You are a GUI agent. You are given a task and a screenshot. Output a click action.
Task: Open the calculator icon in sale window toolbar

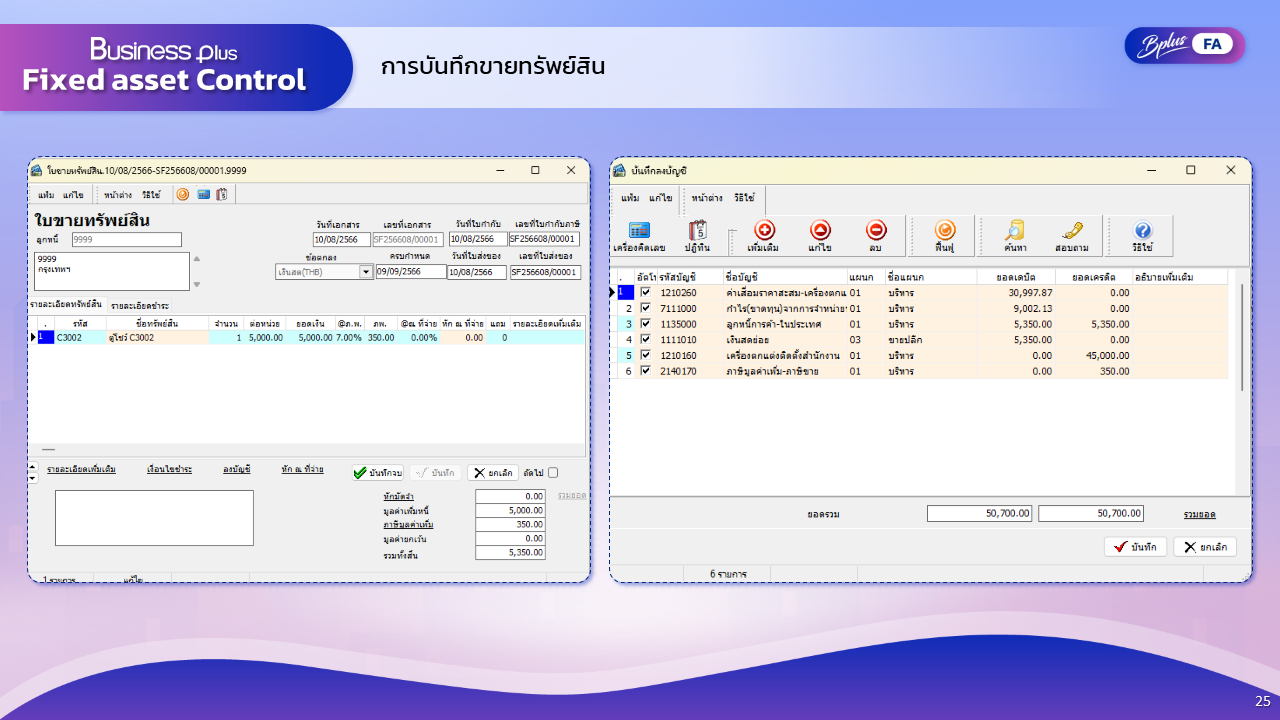203,195
